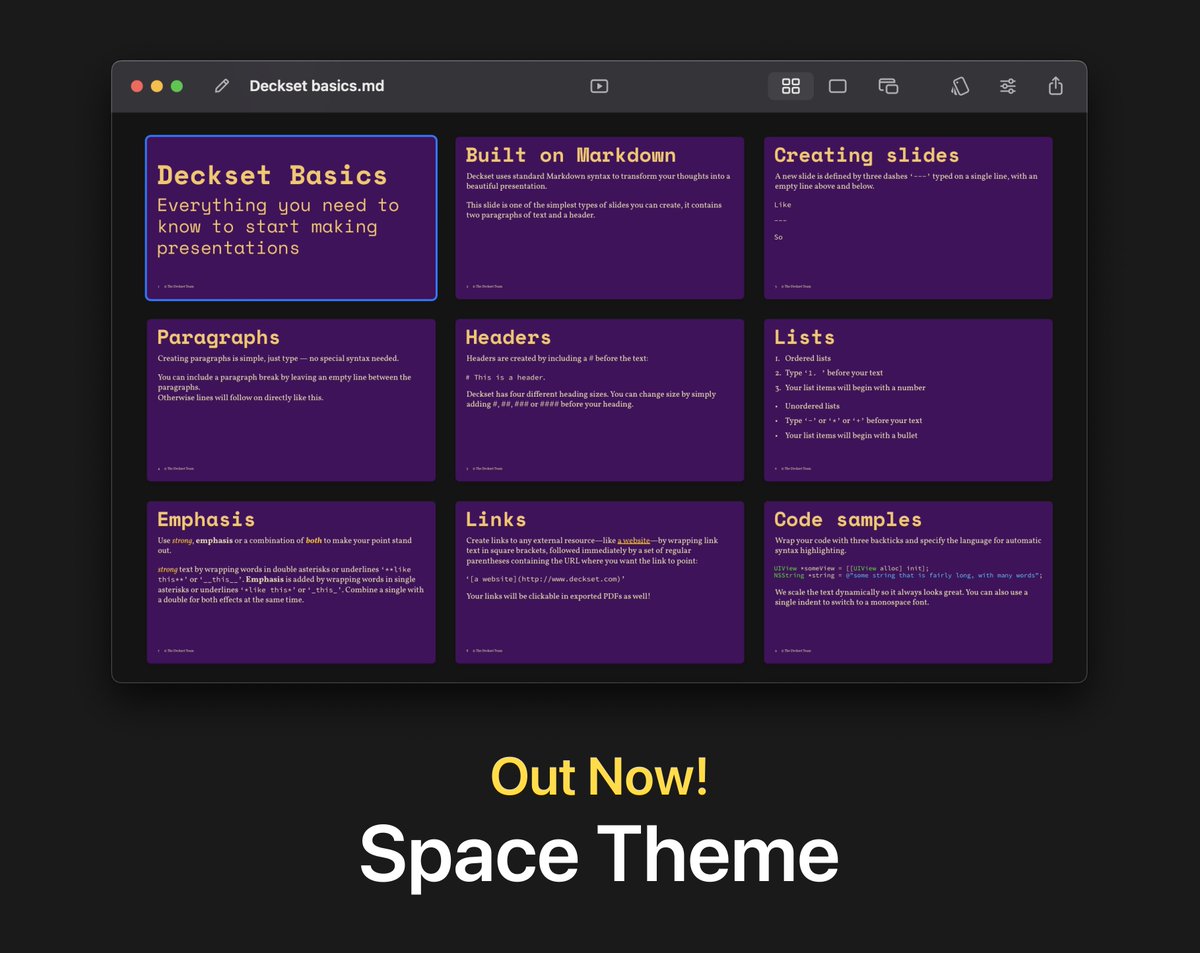Open the 'Built on Markdown' slide

[x=599, y=217]
